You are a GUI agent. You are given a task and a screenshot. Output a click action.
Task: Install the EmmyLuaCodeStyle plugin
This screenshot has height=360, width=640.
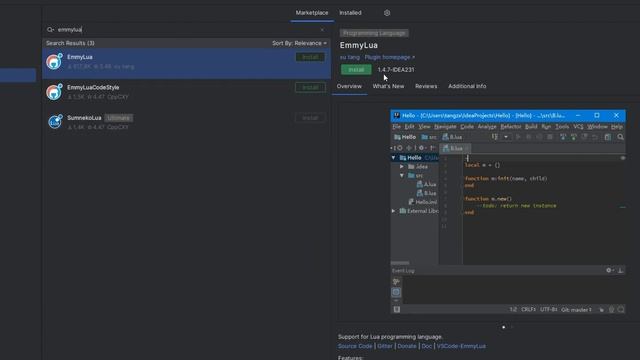(x=310, y=87)
